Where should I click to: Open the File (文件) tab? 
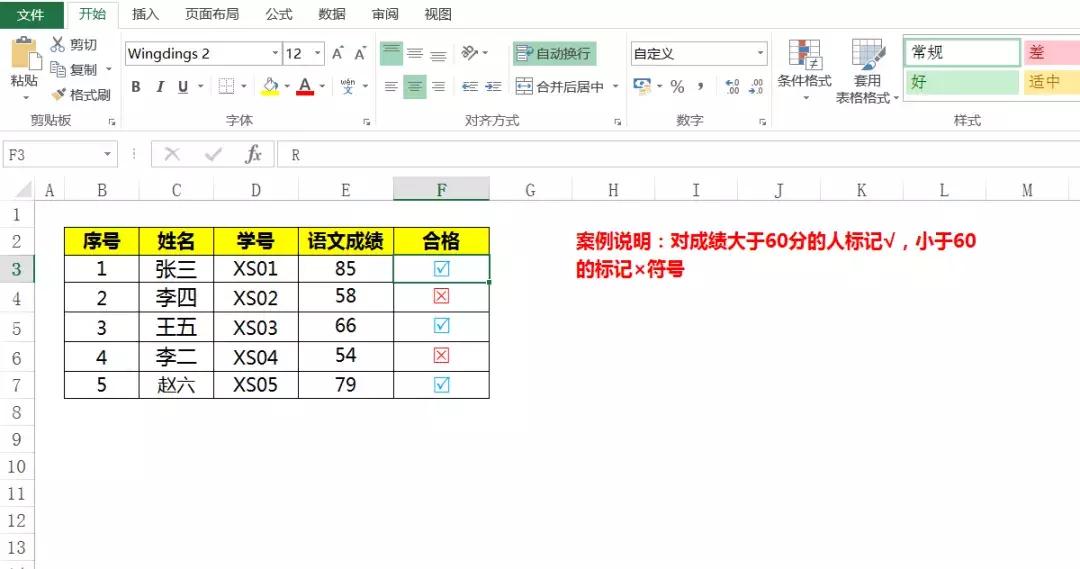coord(31,14)
